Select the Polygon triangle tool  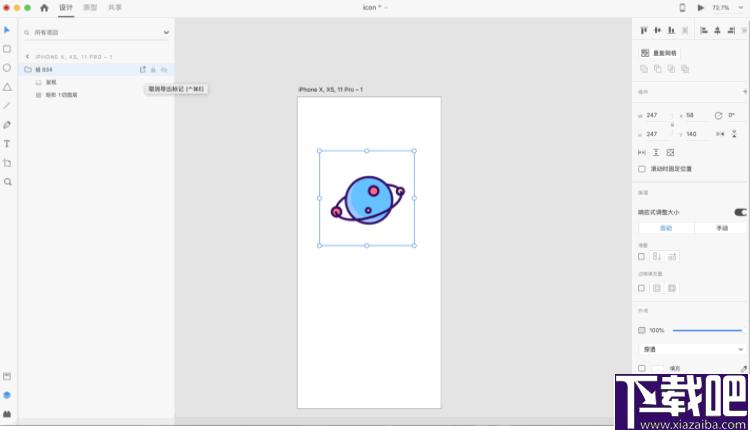click(x=7, y=87)
